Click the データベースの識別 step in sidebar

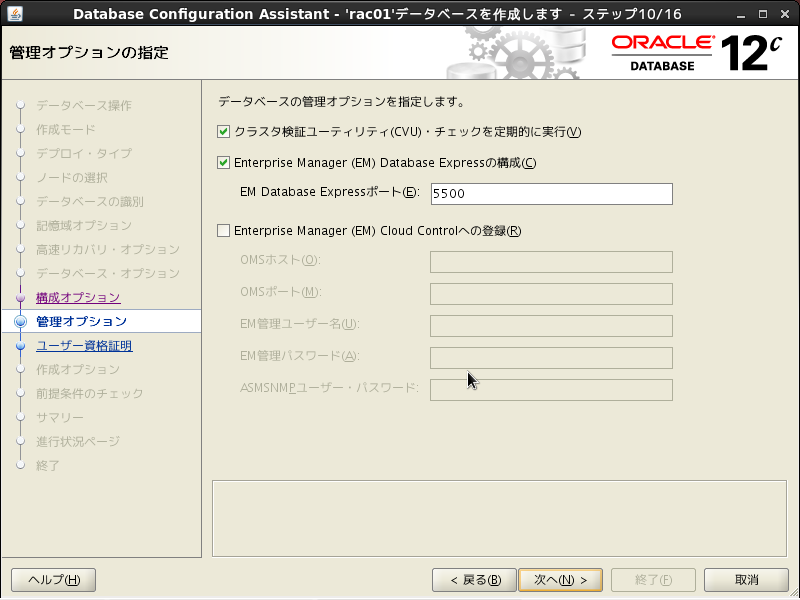tap(90, 202)
